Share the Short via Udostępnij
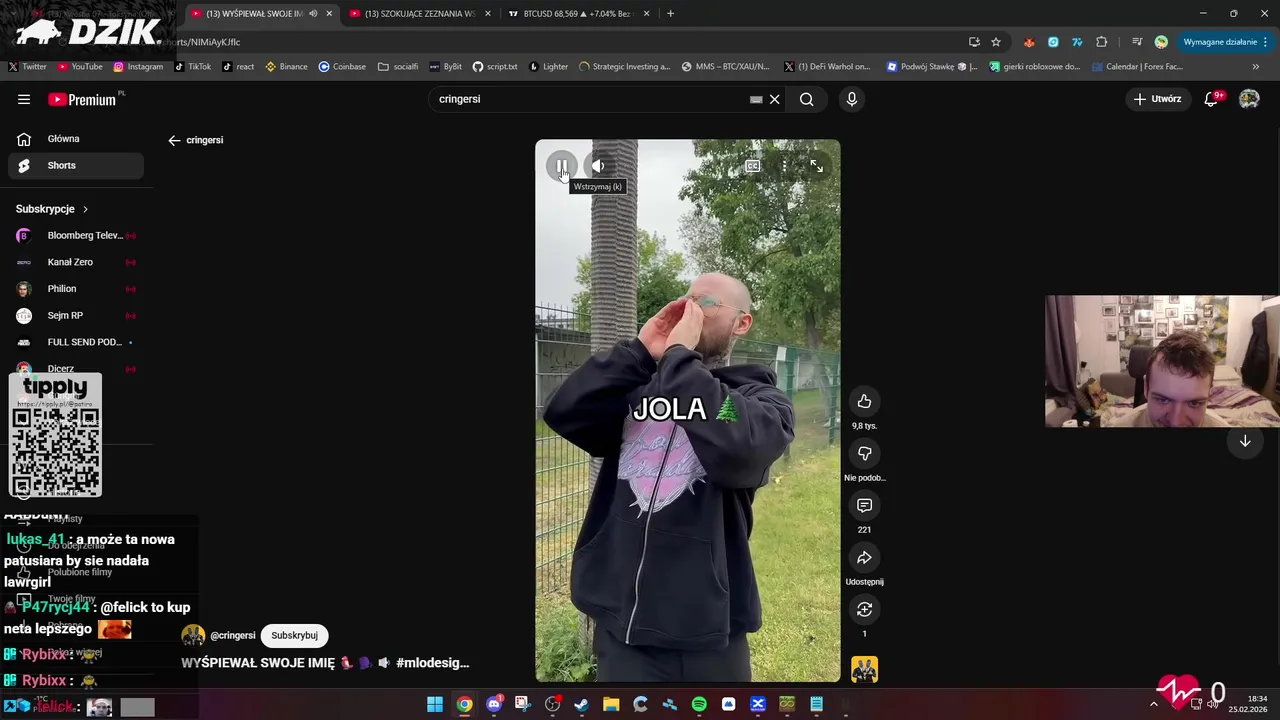This screenshot has height=720, width=1280. [x=865, y=558]
